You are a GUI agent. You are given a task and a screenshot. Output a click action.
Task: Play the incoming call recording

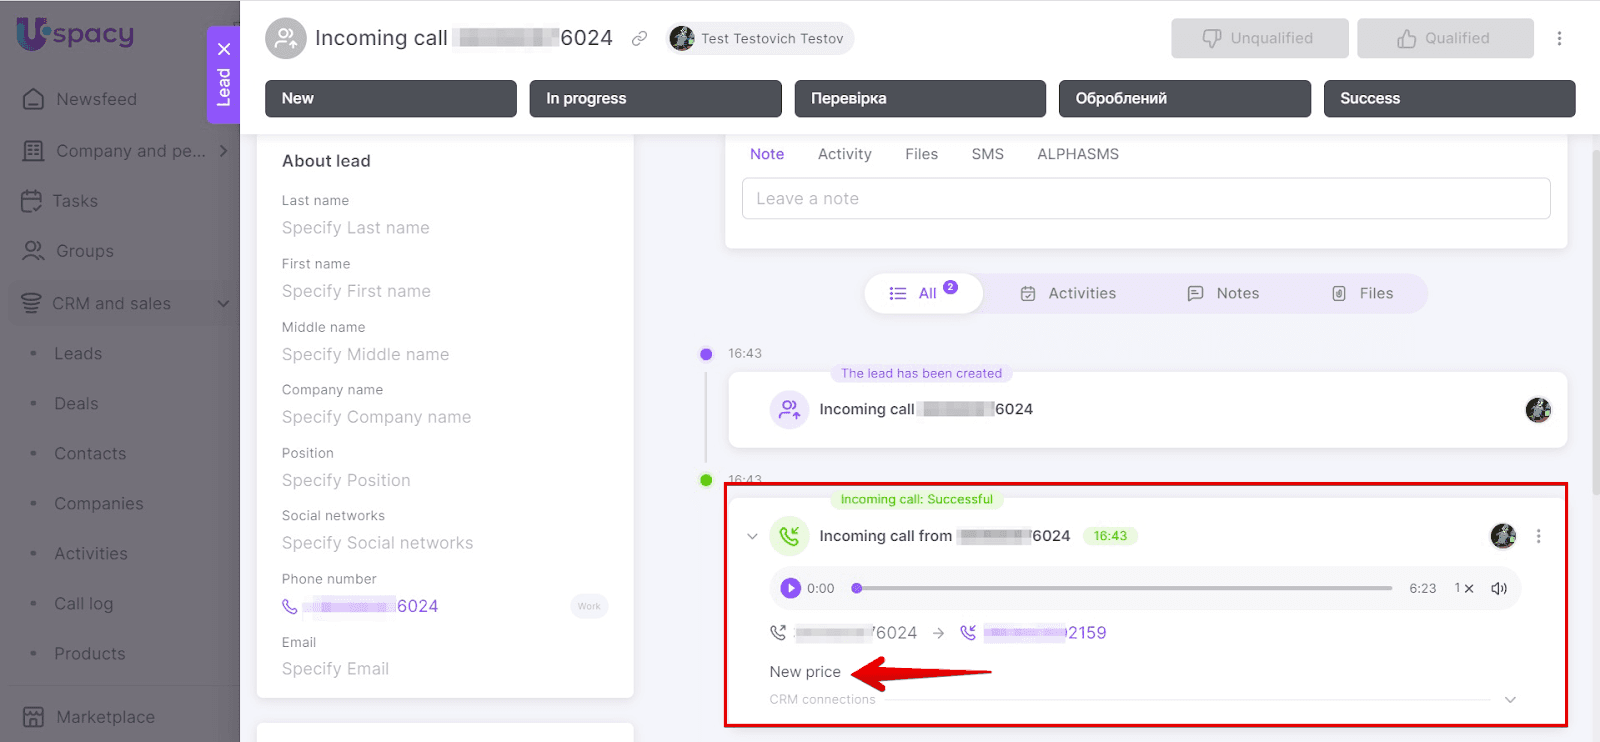point(790,588)
